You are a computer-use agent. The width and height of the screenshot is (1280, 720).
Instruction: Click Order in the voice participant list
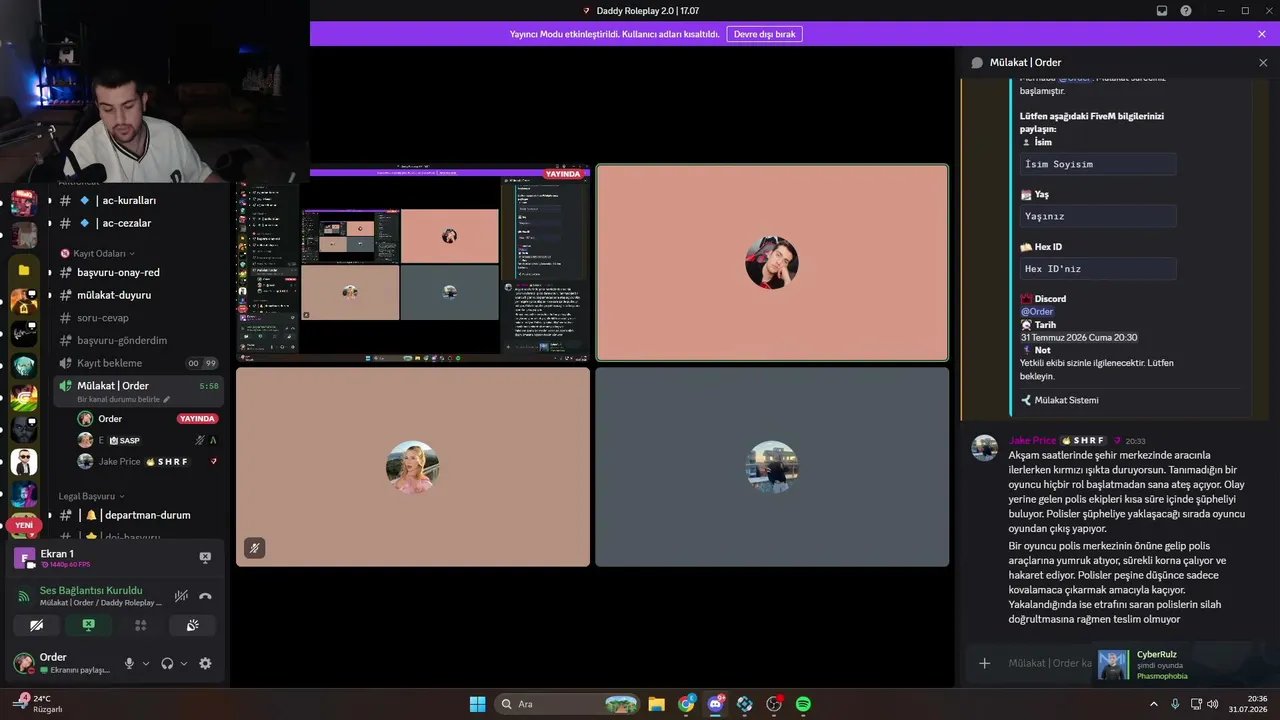[146, 419]
